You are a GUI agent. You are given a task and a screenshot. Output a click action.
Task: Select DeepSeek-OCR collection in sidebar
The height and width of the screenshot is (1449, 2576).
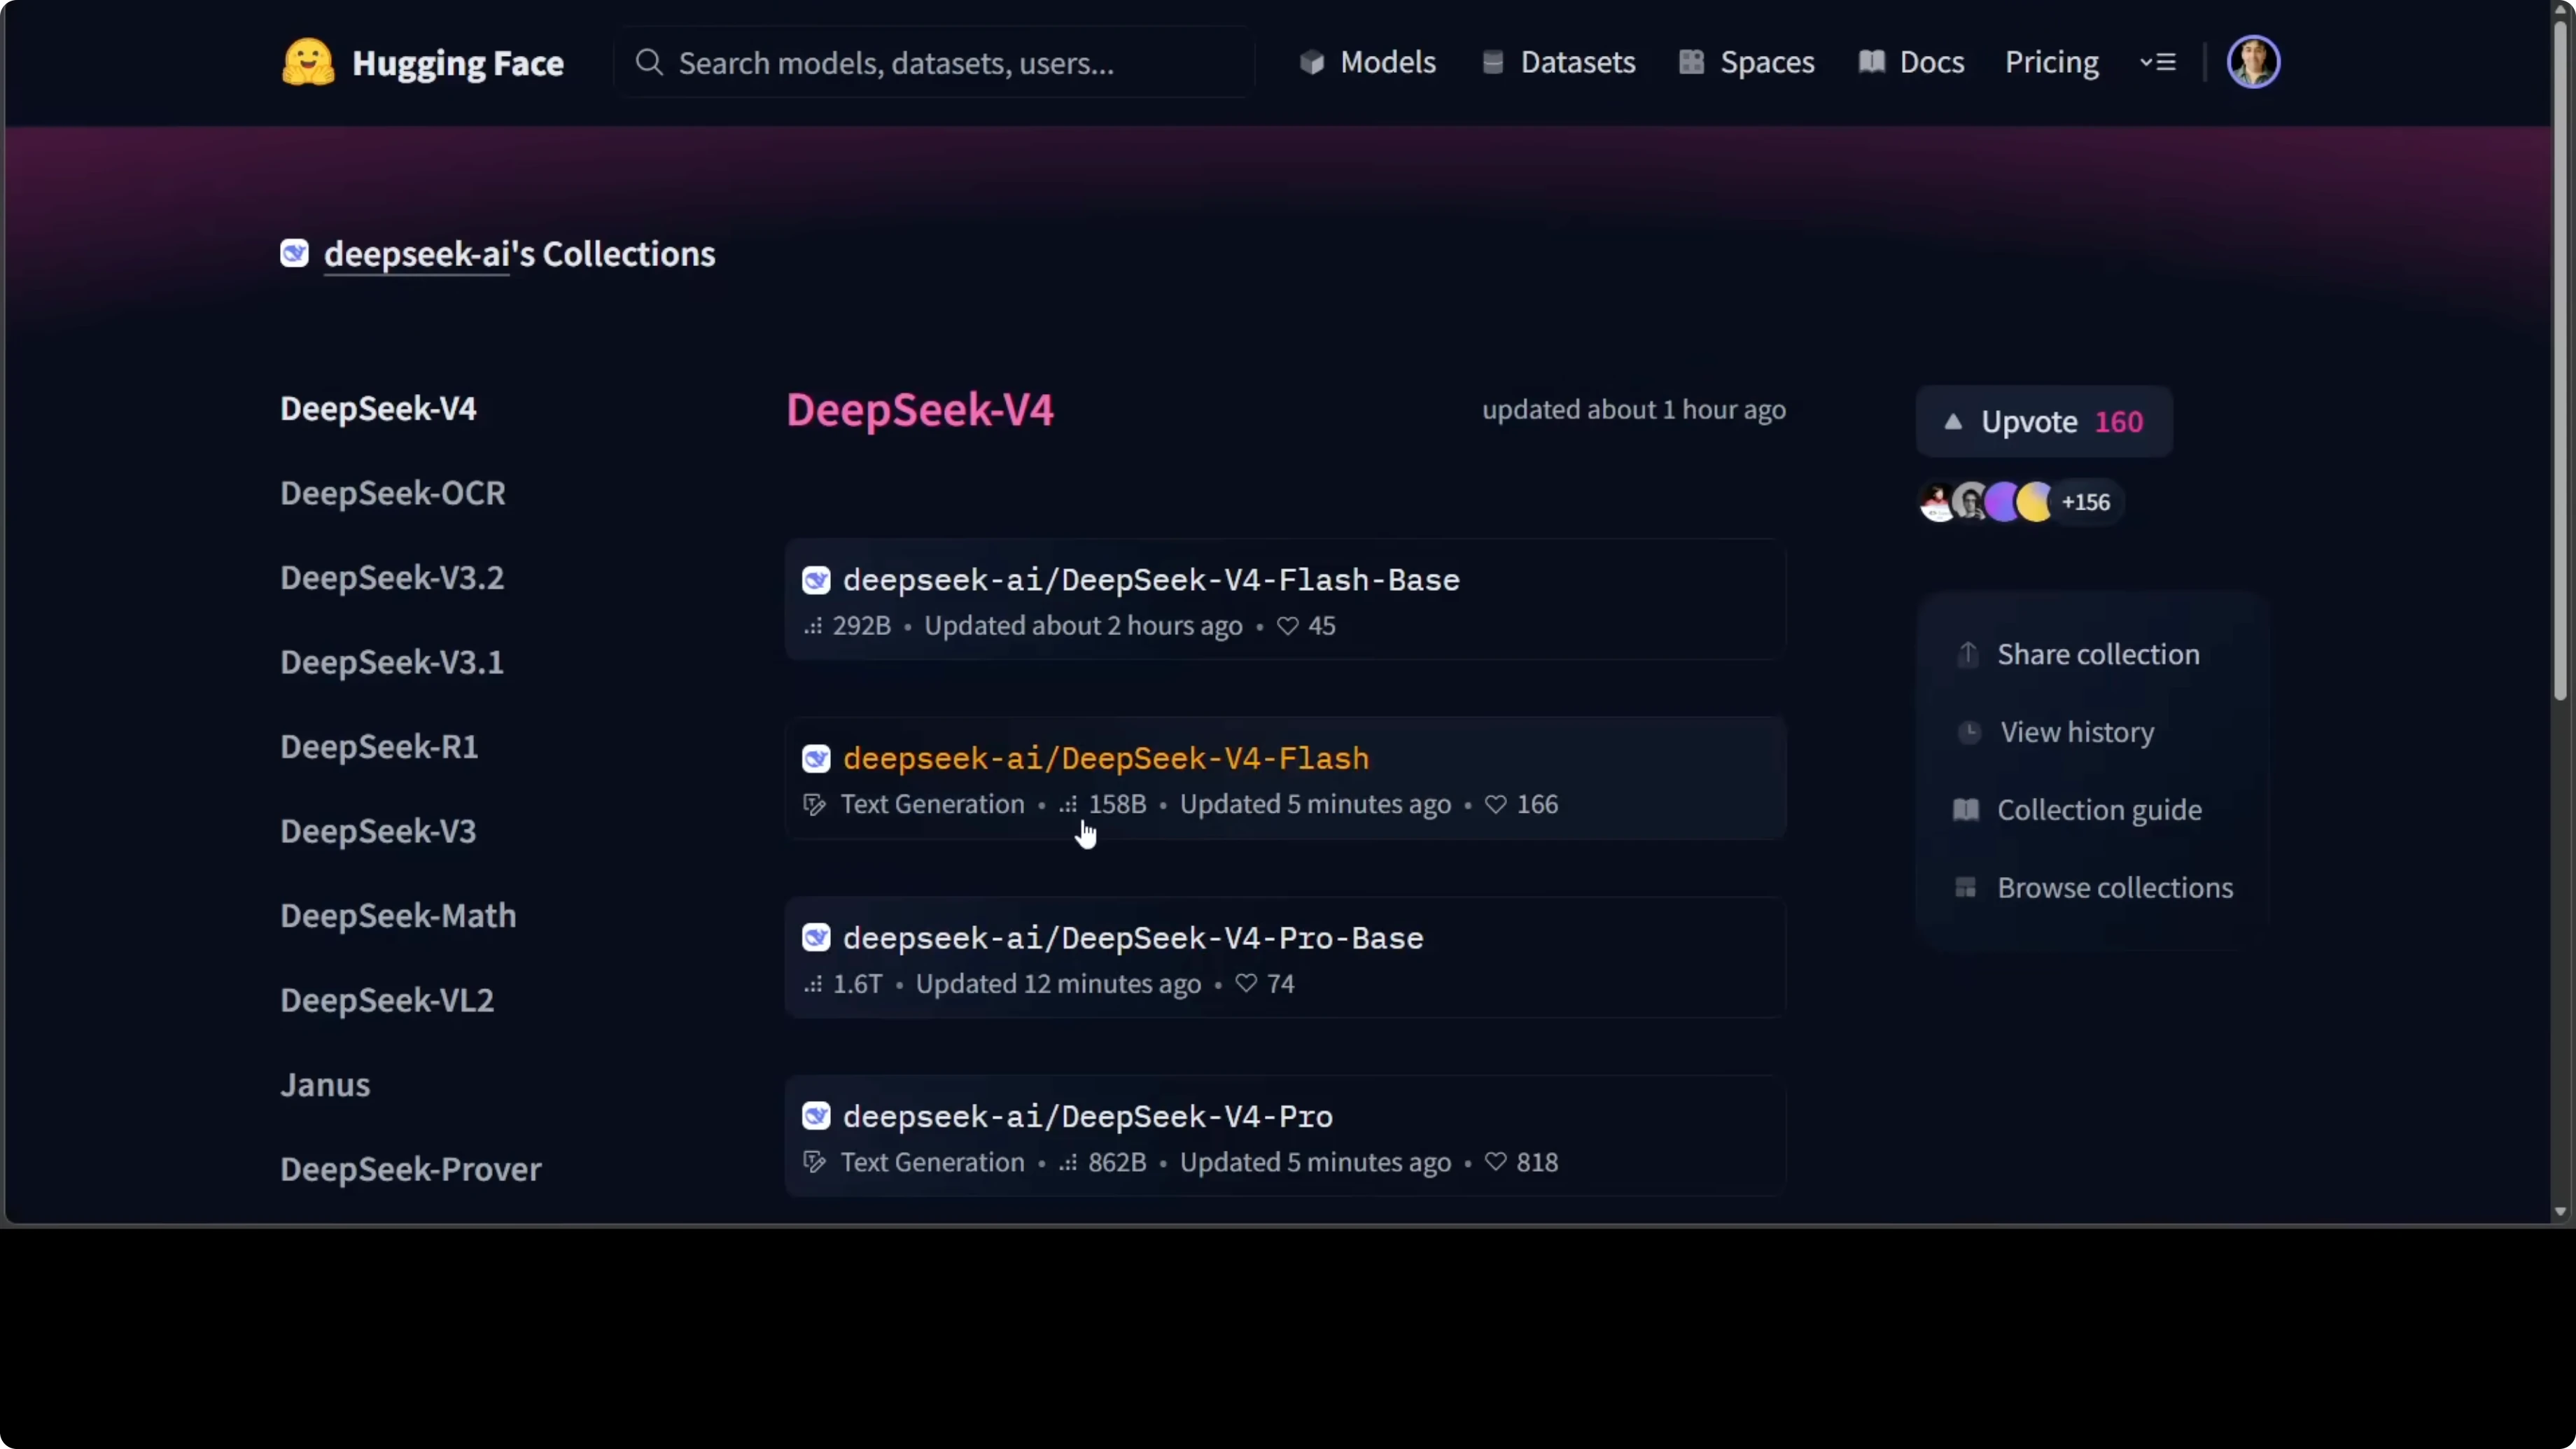coord(392,493)
